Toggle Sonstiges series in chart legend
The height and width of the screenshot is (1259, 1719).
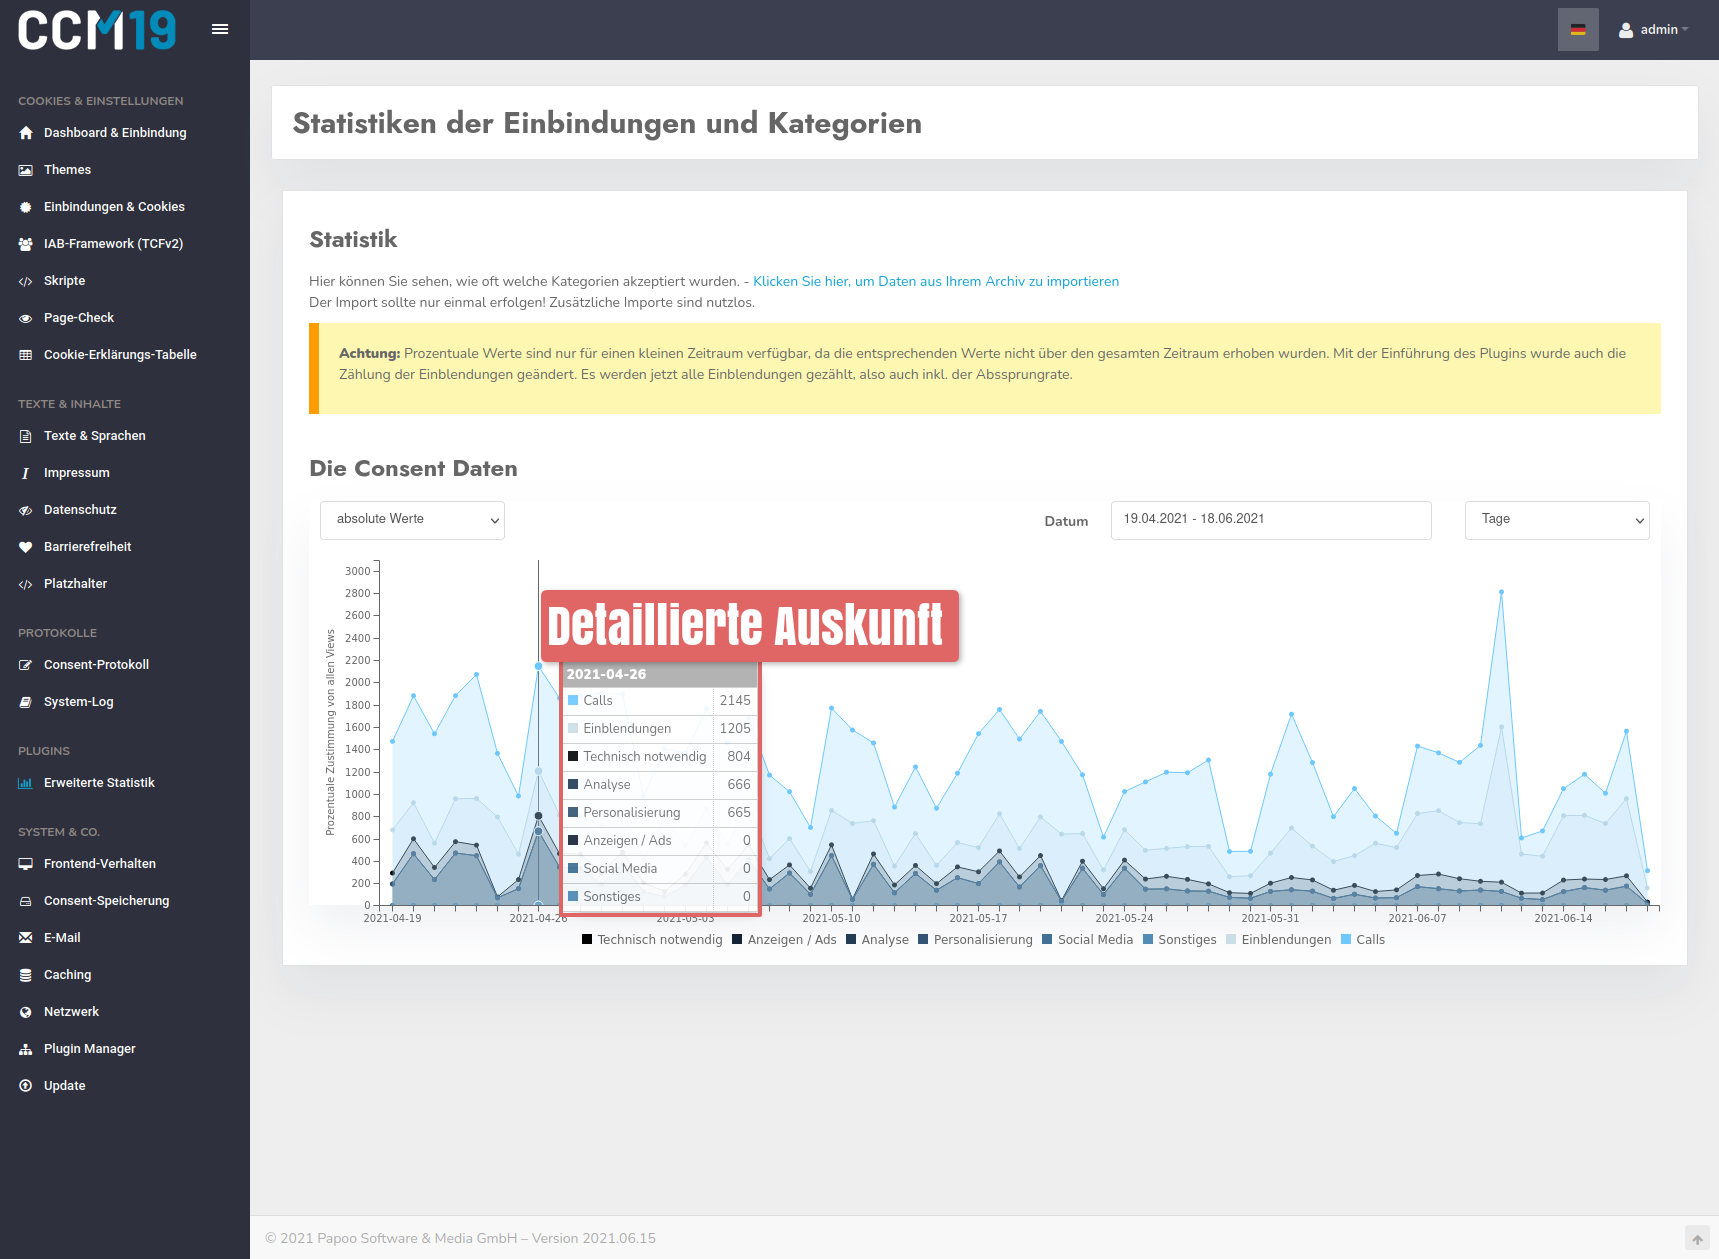[1179, 940]
